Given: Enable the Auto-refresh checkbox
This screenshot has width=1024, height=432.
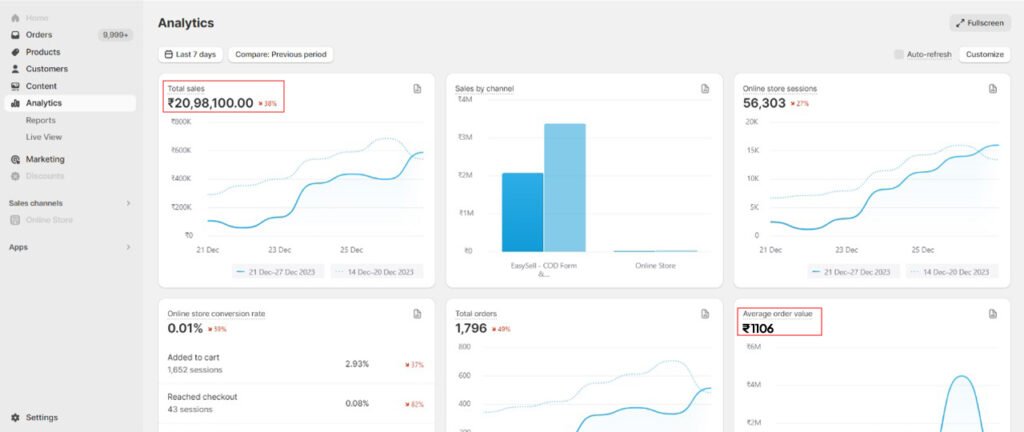Looking at the screenshot, I should click(899, 54).
